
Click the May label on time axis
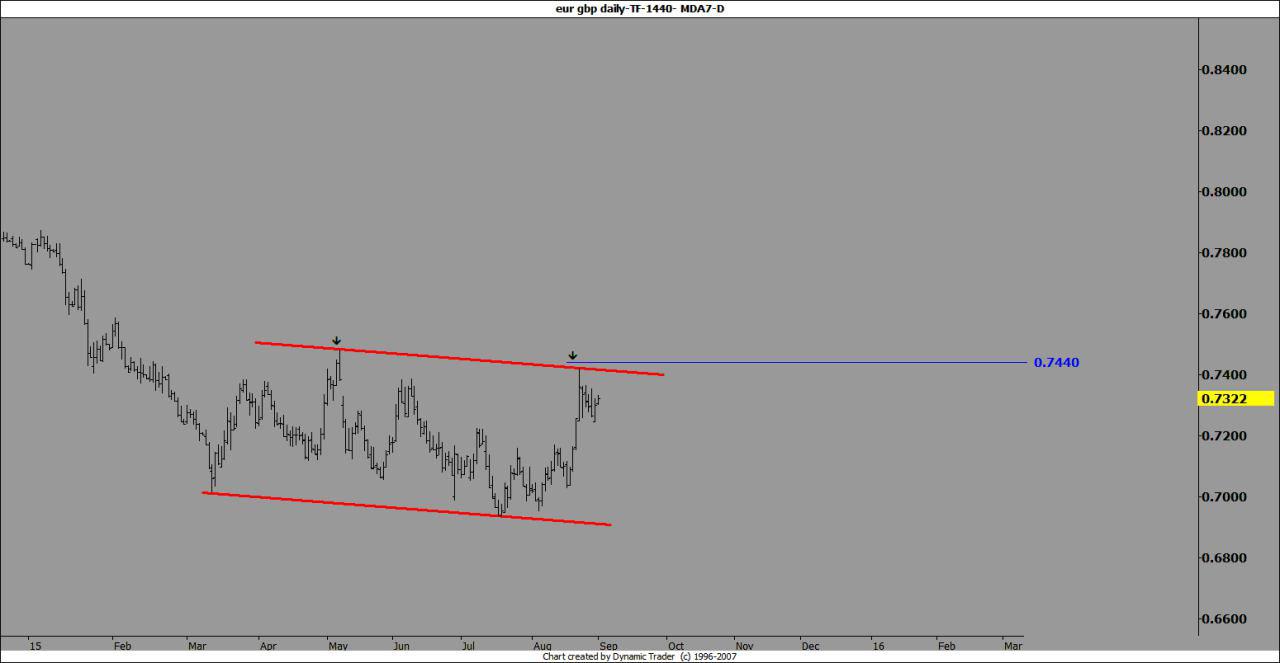338,646
